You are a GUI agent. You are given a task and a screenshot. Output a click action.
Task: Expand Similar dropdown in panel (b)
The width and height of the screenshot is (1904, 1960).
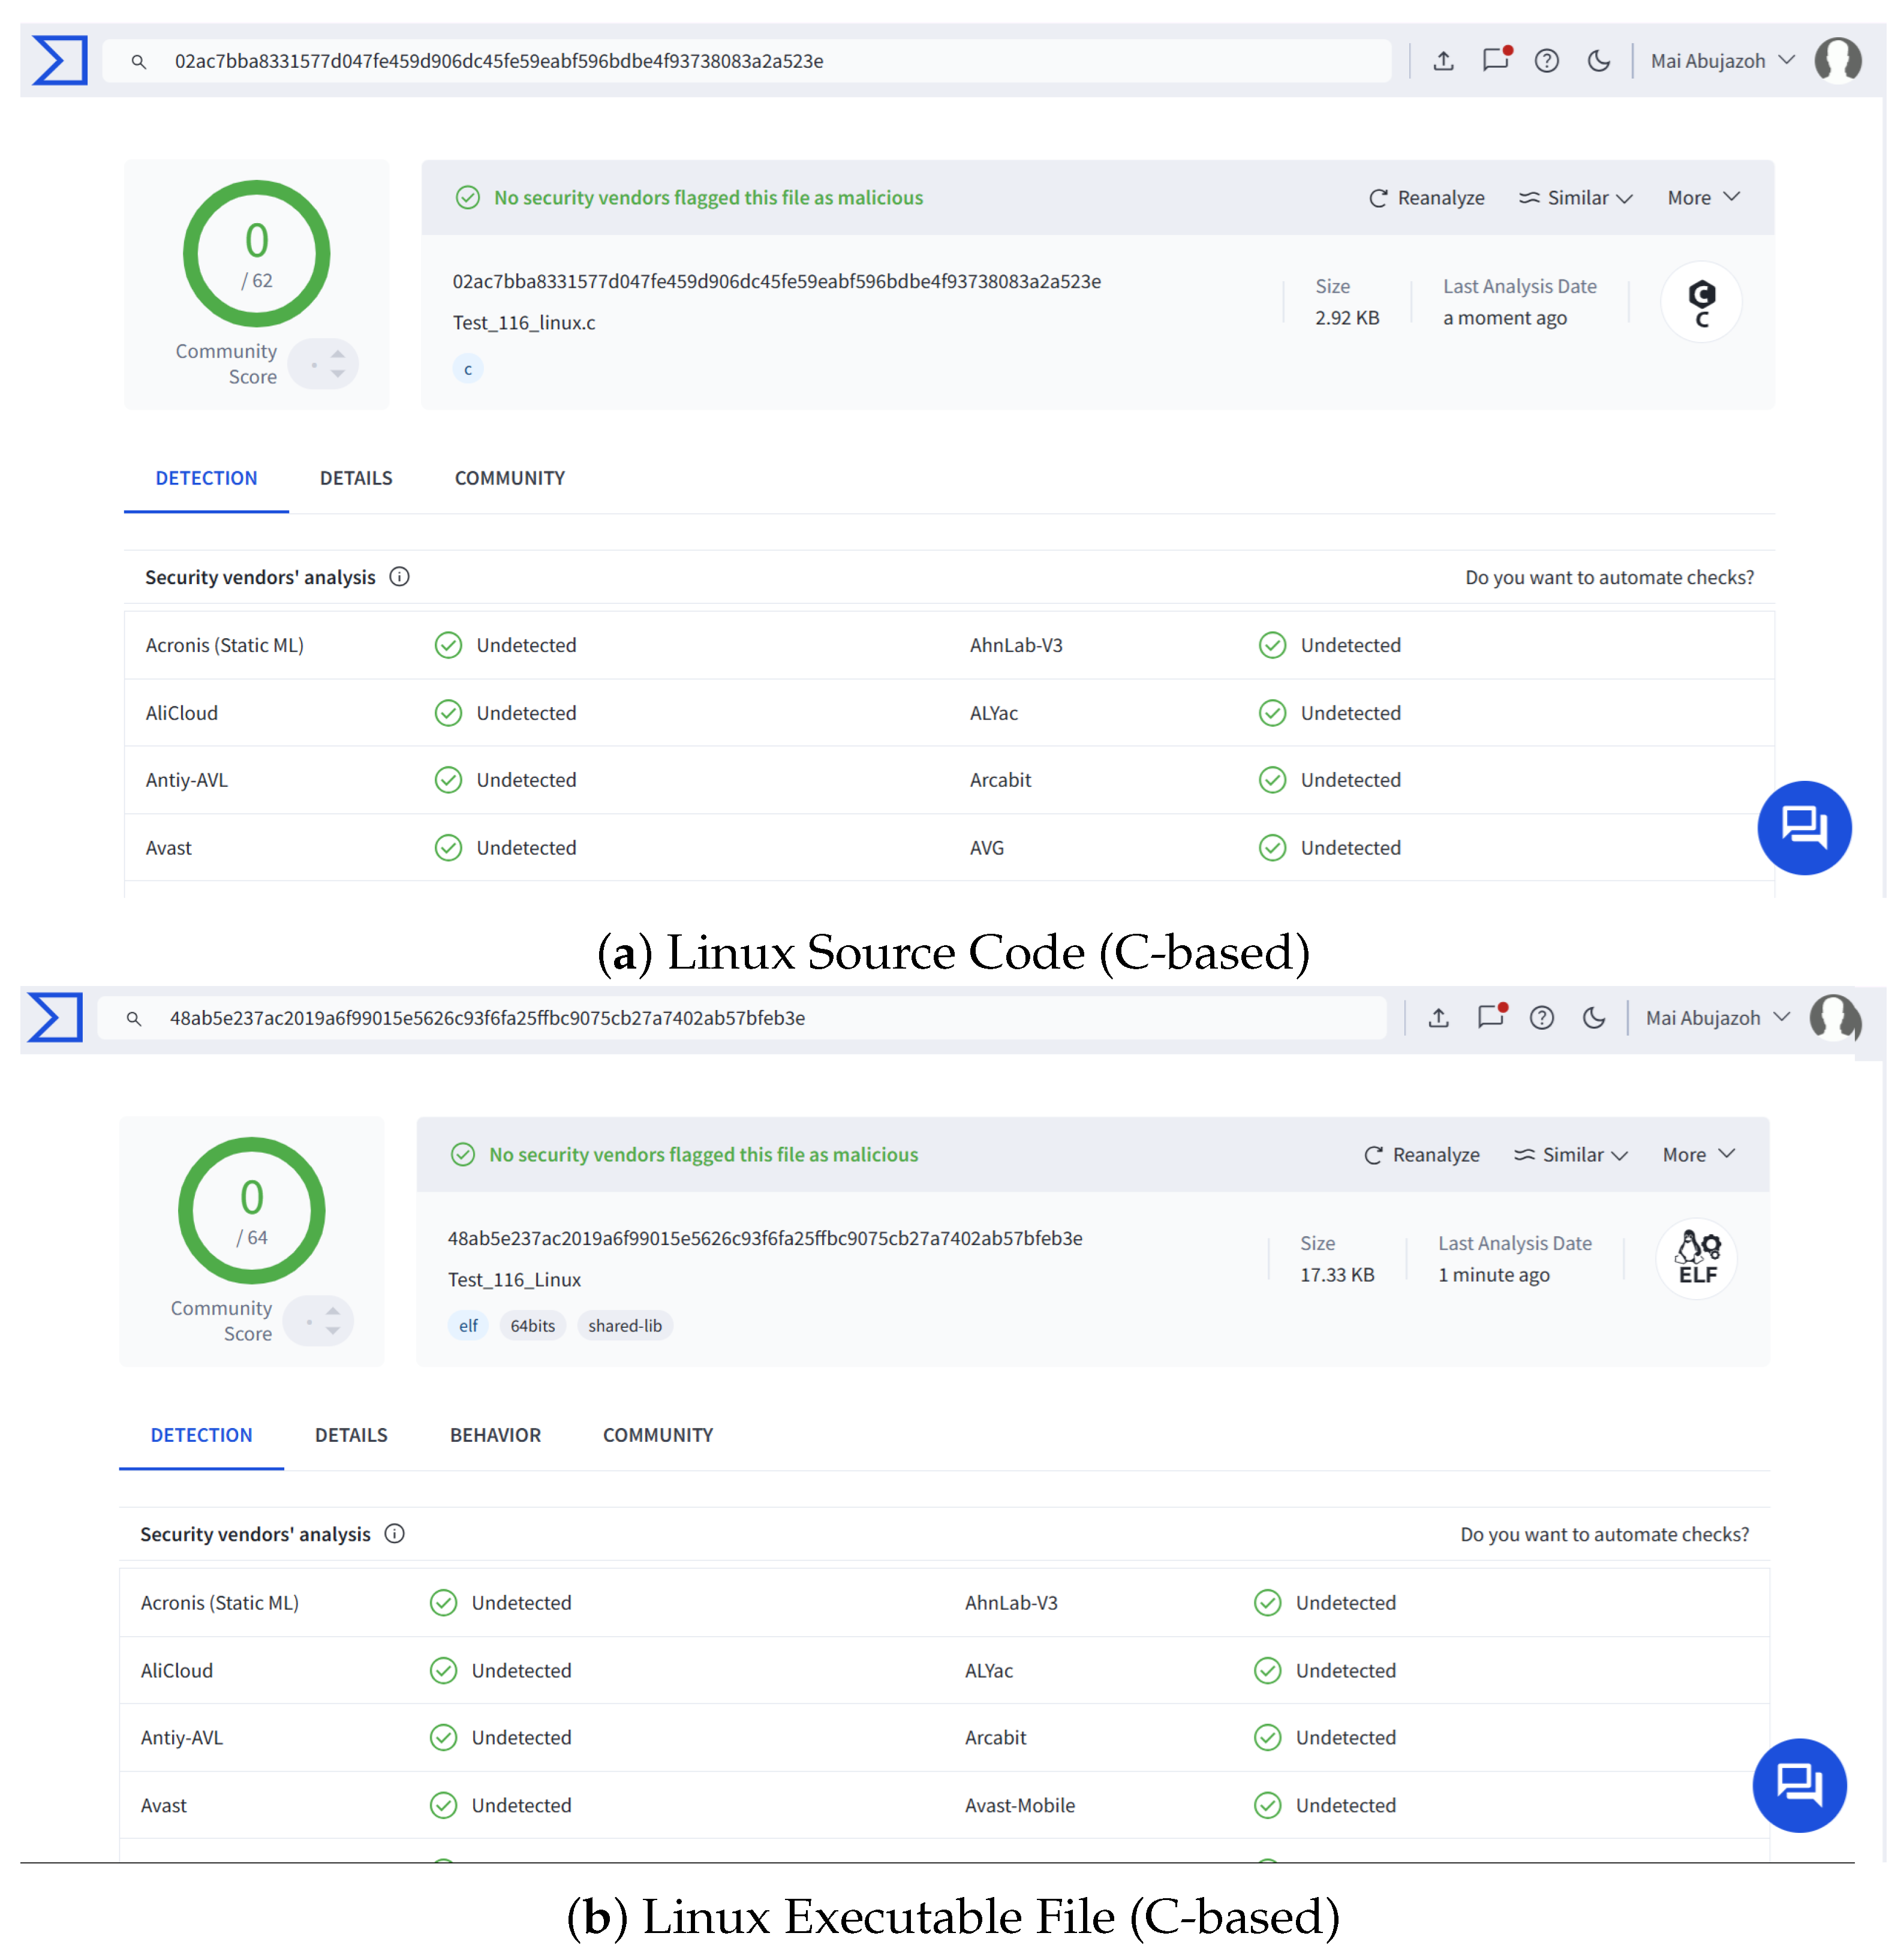1571,1155
